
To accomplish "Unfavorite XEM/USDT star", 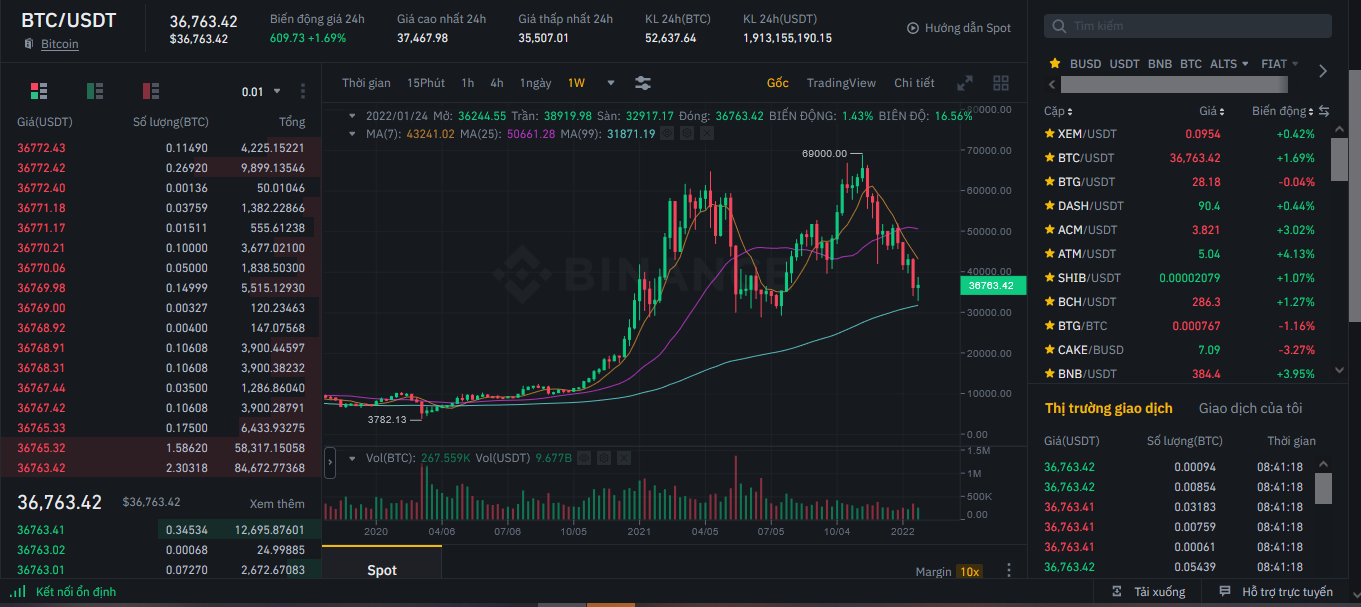I will [1050, 133].
